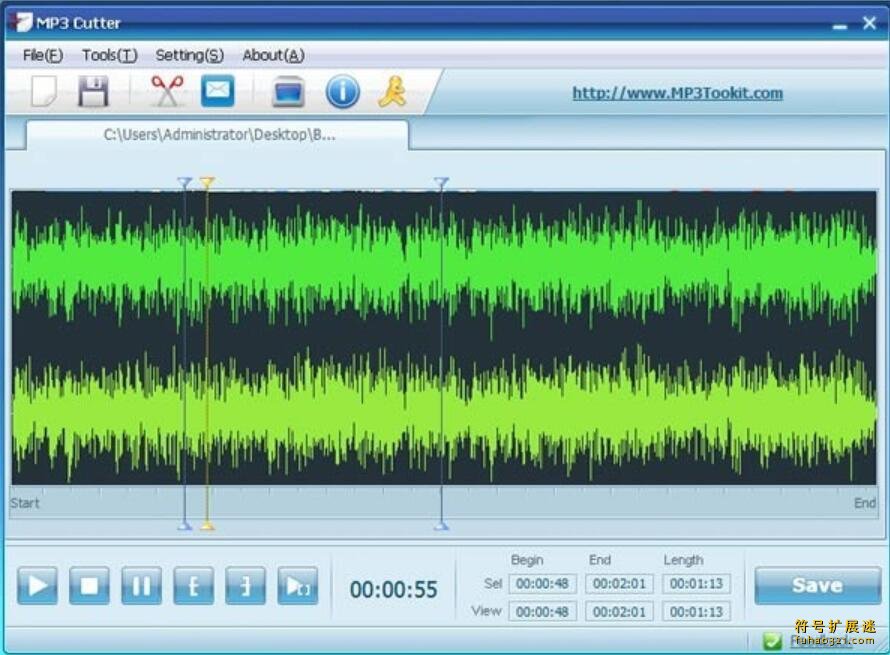
Task: Open the blue info icon
Action: coord(342,91)
